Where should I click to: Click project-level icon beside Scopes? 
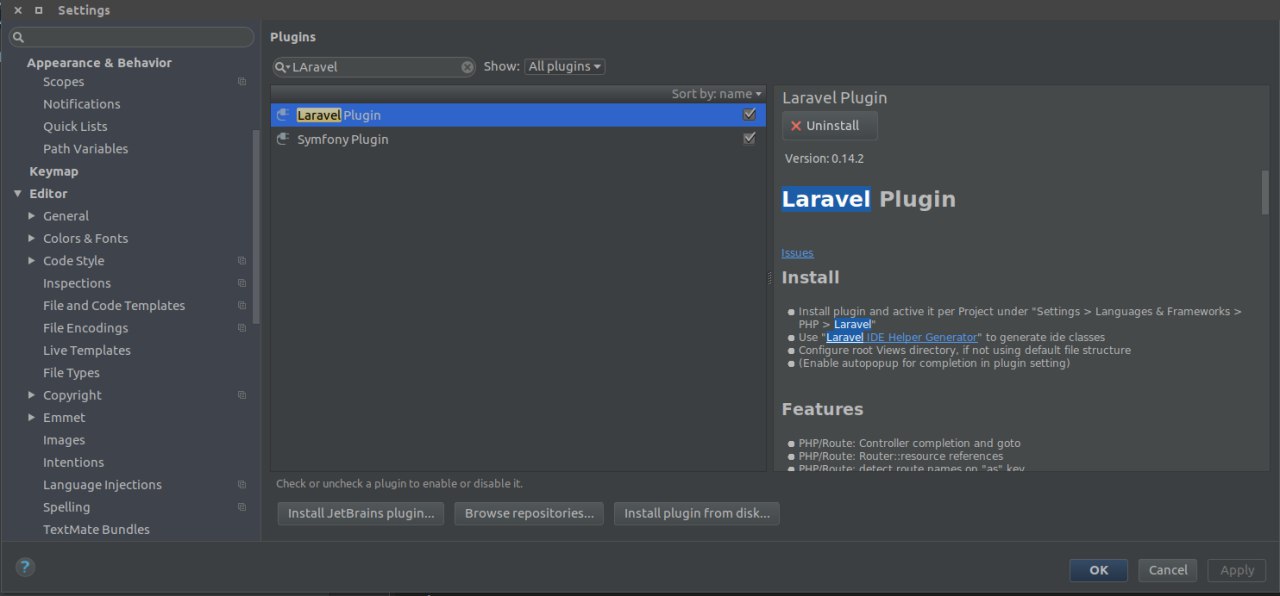(x=242, y=82)
